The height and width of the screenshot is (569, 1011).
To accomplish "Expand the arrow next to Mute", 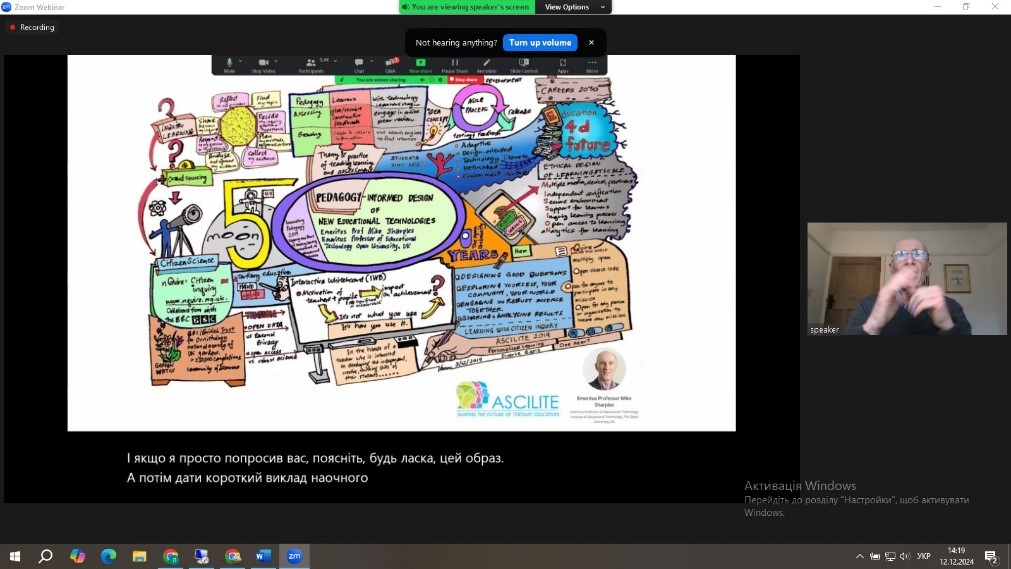I will tap(242, 62).
